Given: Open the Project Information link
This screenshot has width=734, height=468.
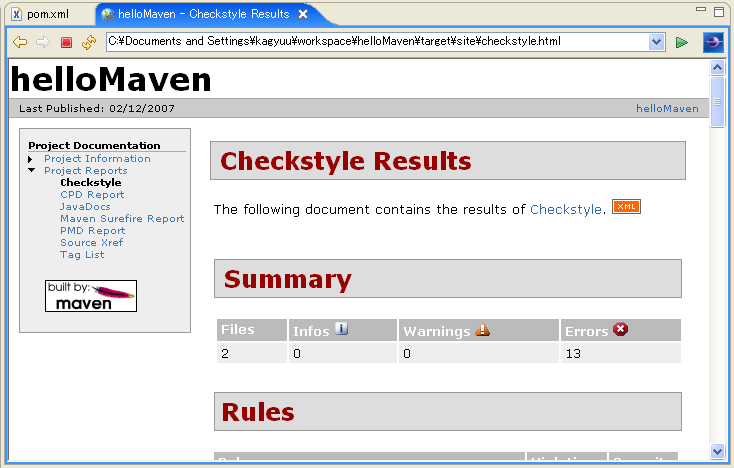Looking at the screenshot, I should pyautogui.click(x=97, y=159).
